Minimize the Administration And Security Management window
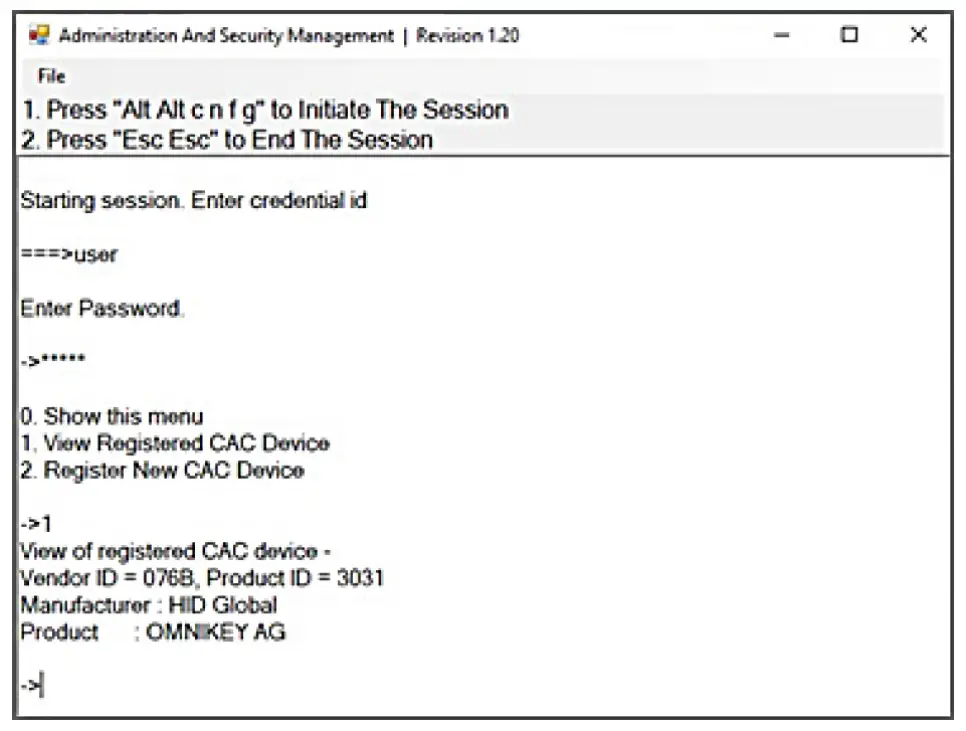The image size is (966, 731). point(779,35)
